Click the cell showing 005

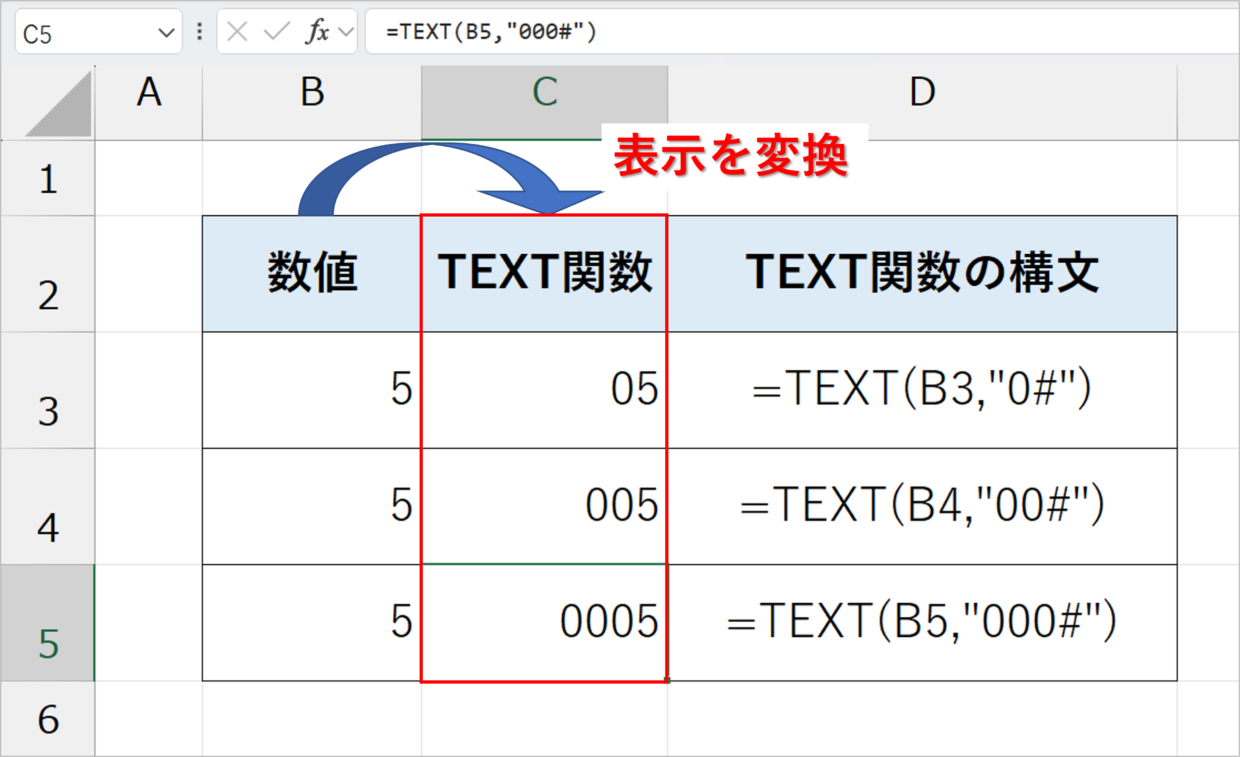click(544, 506)
